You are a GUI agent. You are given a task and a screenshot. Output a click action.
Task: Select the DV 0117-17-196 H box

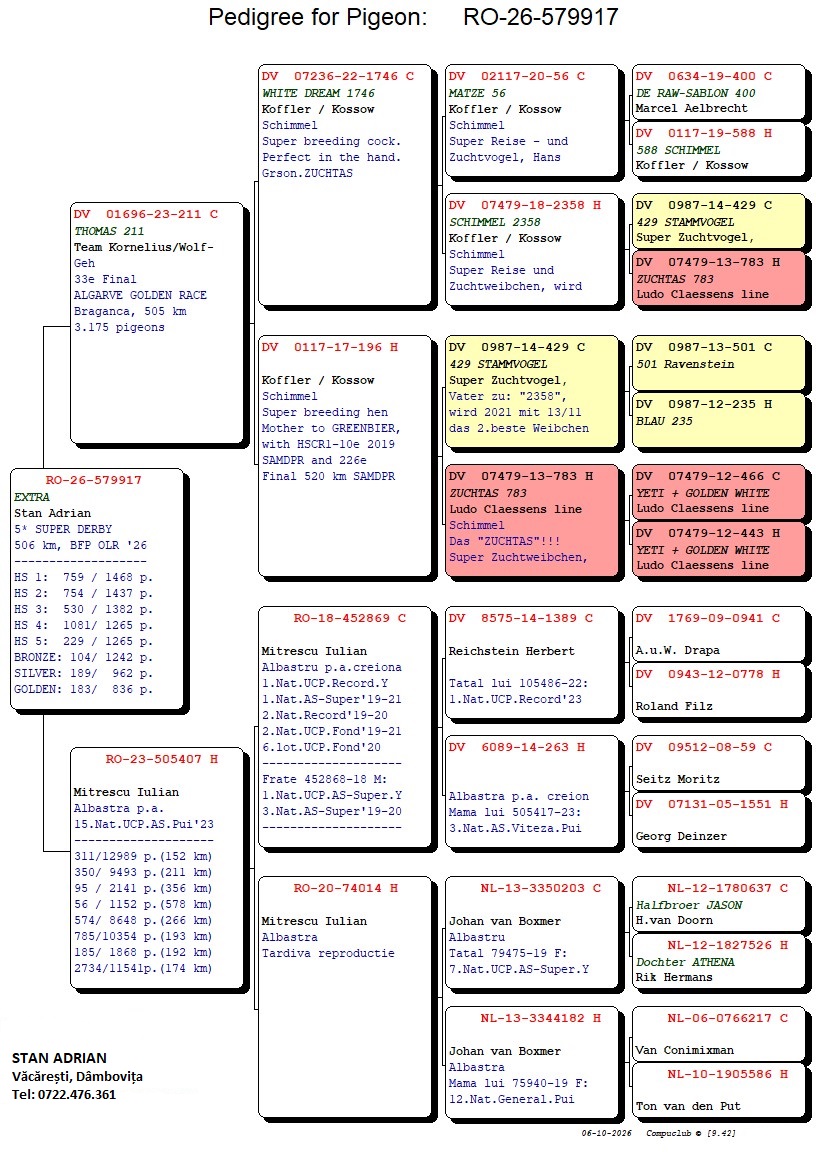pos(344,455)
